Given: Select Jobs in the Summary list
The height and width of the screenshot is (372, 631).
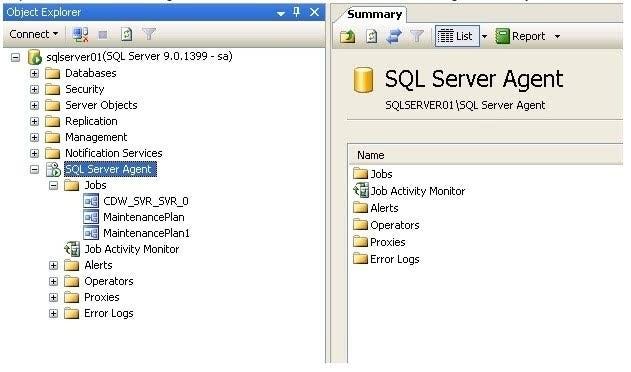Looking at the screenshot, I should tap(381, 174).
